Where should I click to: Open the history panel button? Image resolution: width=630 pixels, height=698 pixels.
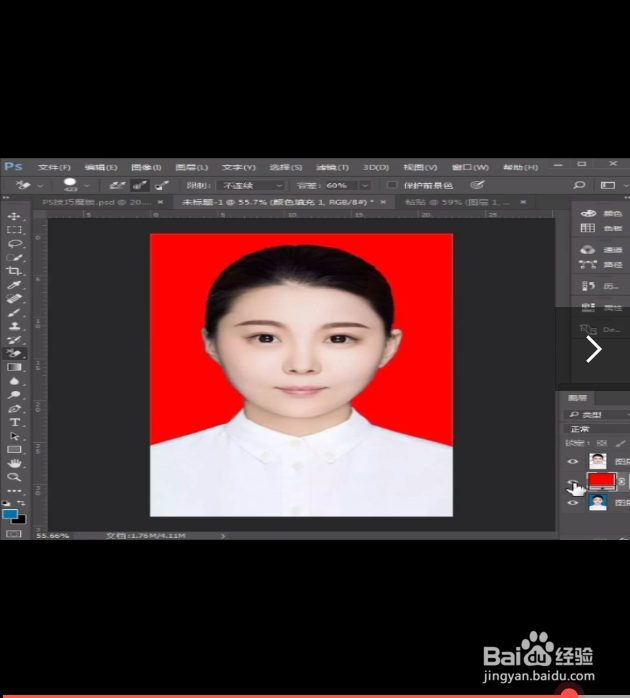coord(601,286)
